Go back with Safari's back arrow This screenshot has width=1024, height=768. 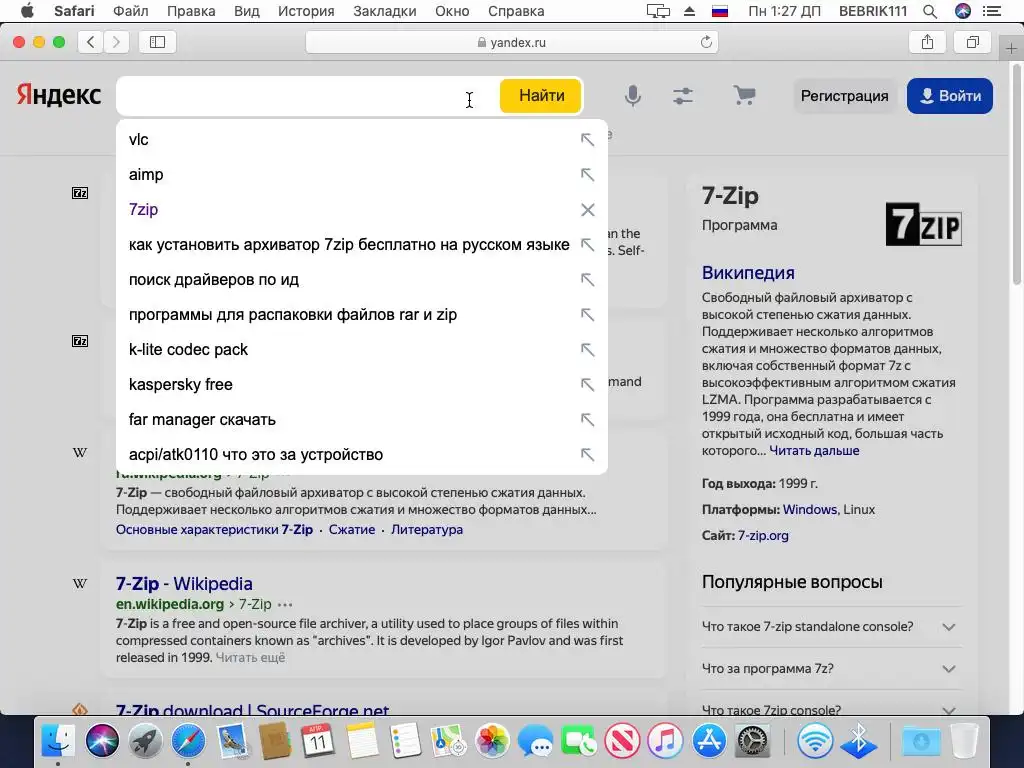(x=91, y=42)
